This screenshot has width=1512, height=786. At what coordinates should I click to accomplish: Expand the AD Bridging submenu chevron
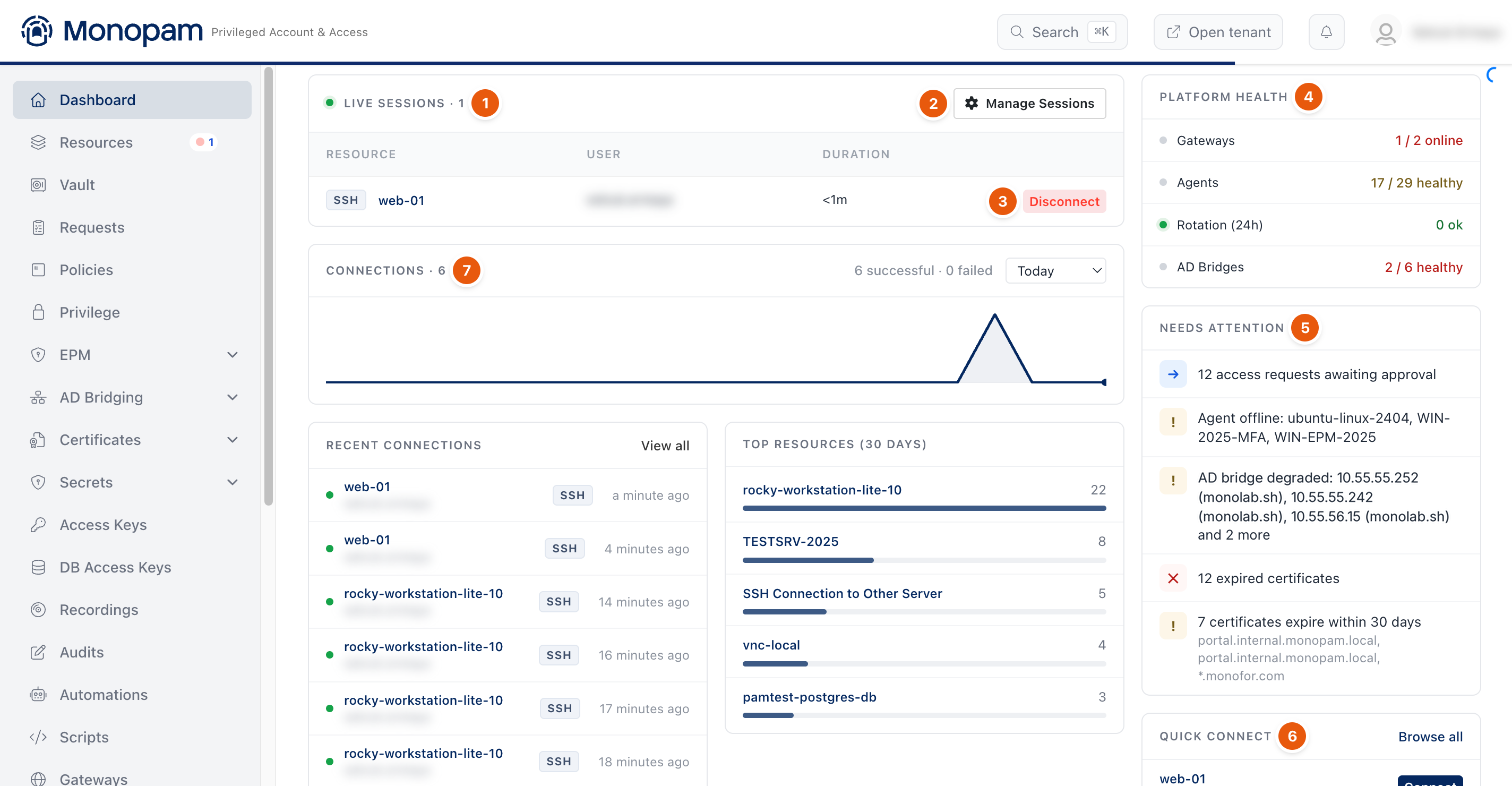tap(233, 397)
